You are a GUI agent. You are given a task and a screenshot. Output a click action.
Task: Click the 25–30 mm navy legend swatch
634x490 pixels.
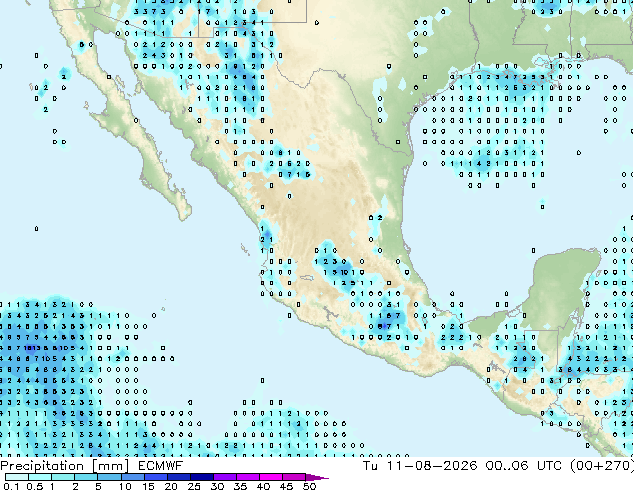pyautogui.click(x=202, y=477)
